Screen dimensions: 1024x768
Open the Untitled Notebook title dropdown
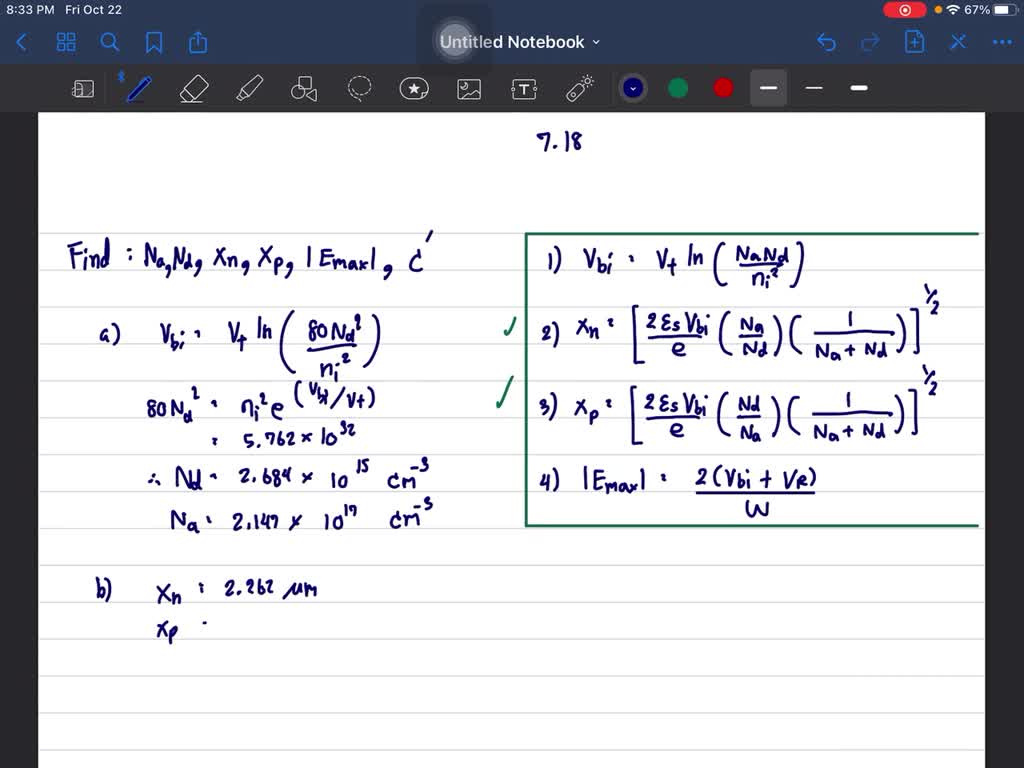[x=596, y=42]
